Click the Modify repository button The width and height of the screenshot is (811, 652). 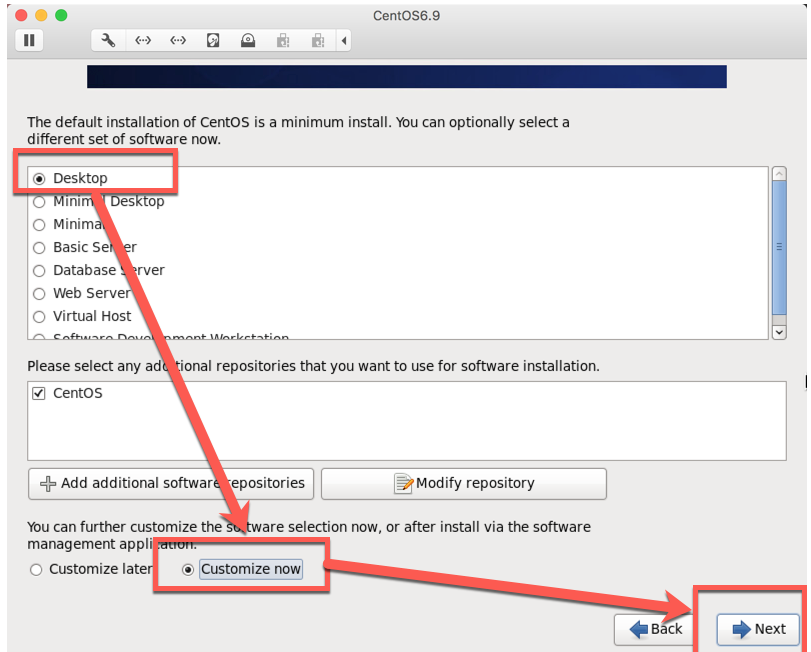pos(464,483)
